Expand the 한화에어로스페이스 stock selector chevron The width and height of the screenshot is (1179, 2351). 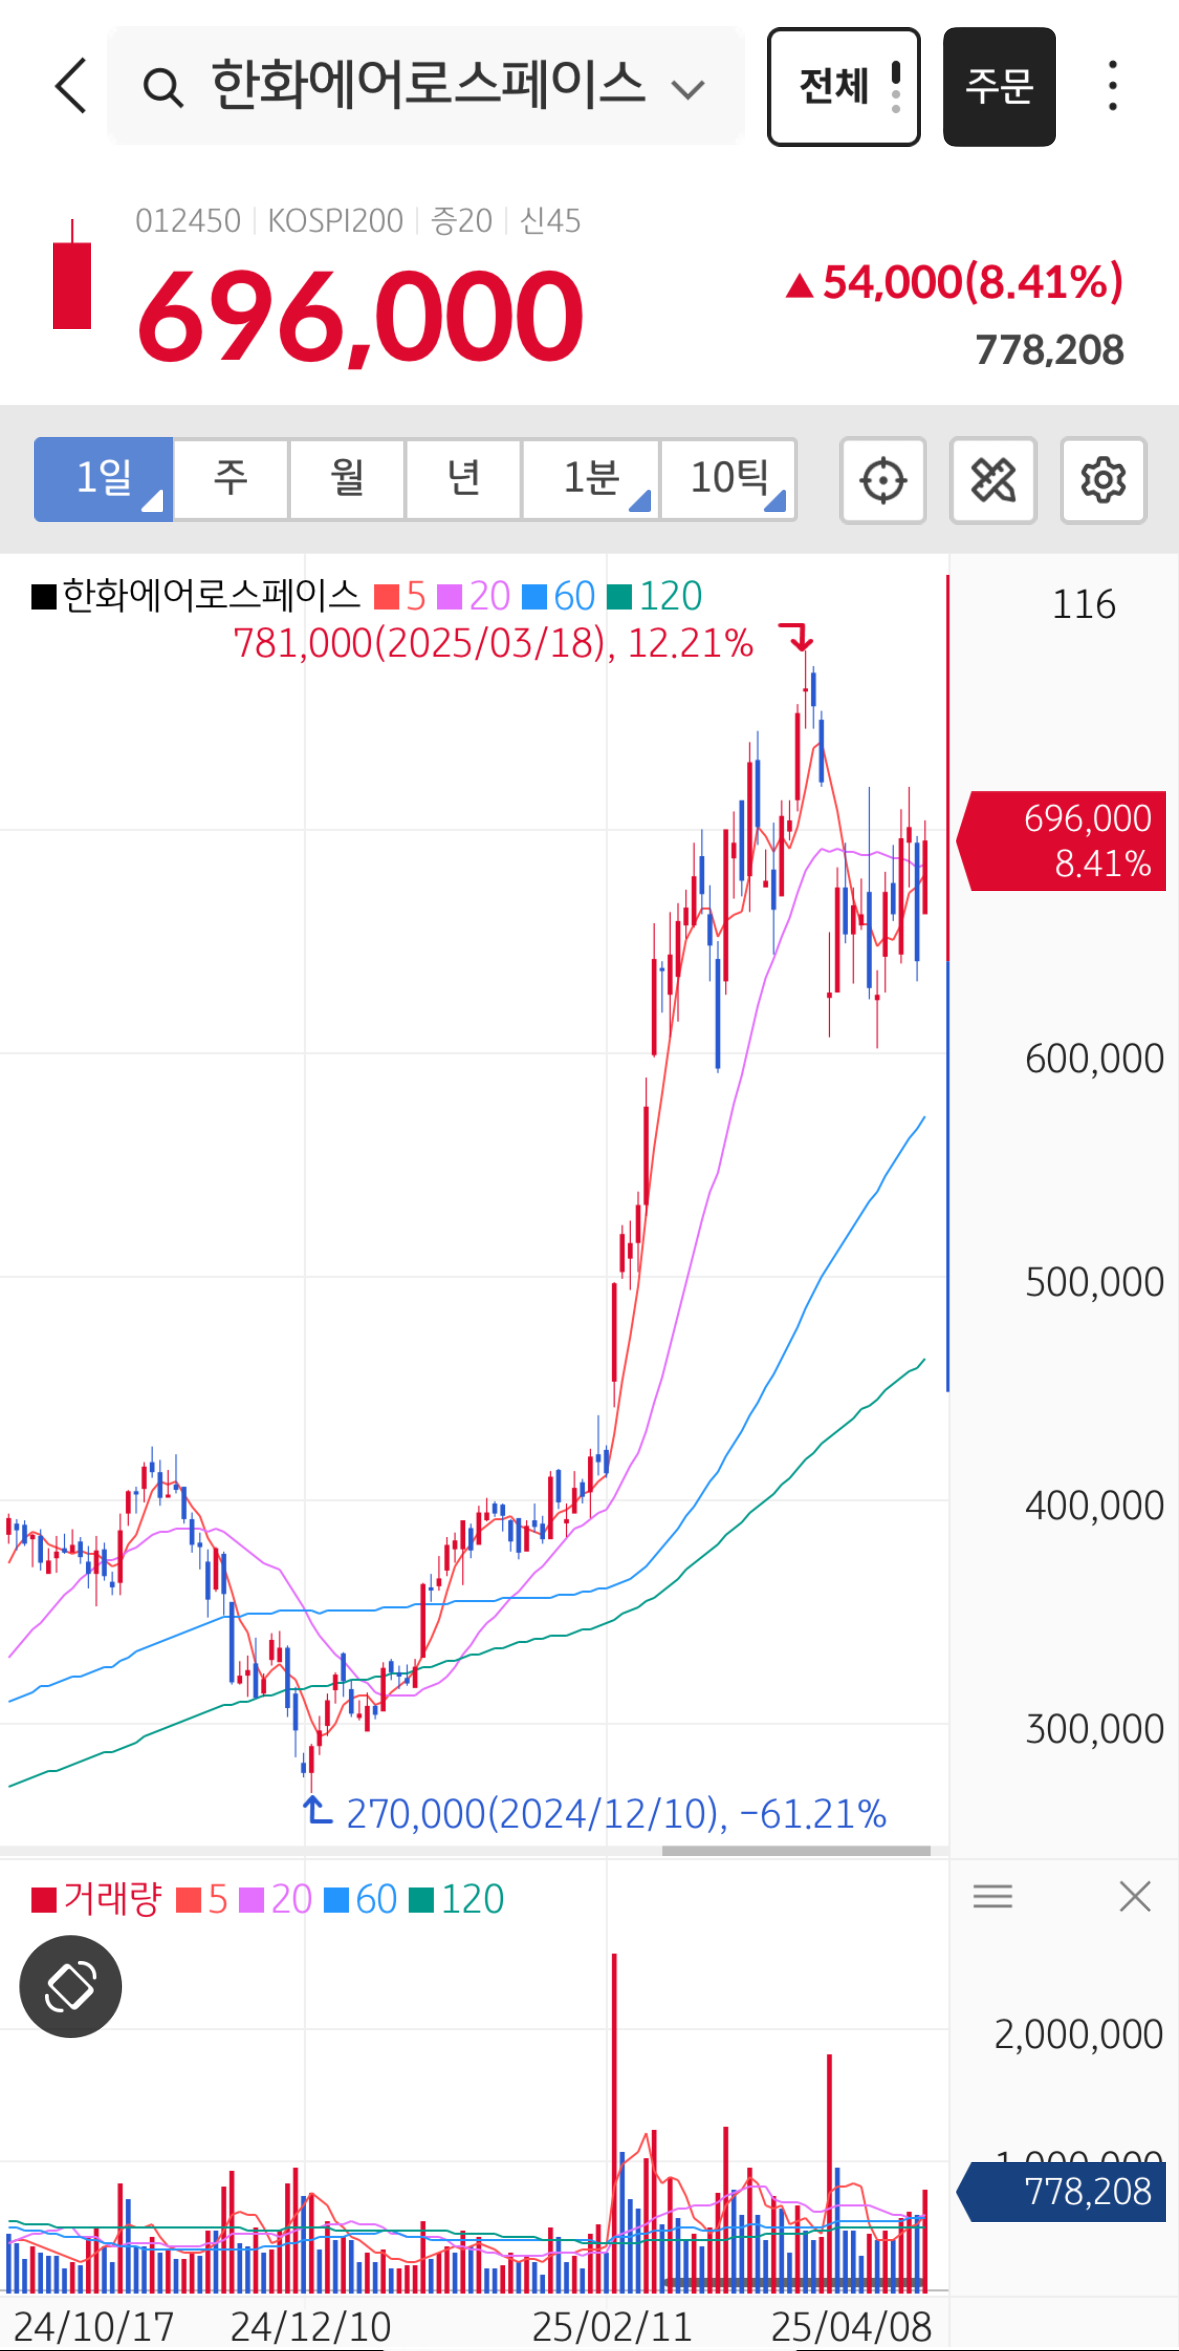point(688,90)
